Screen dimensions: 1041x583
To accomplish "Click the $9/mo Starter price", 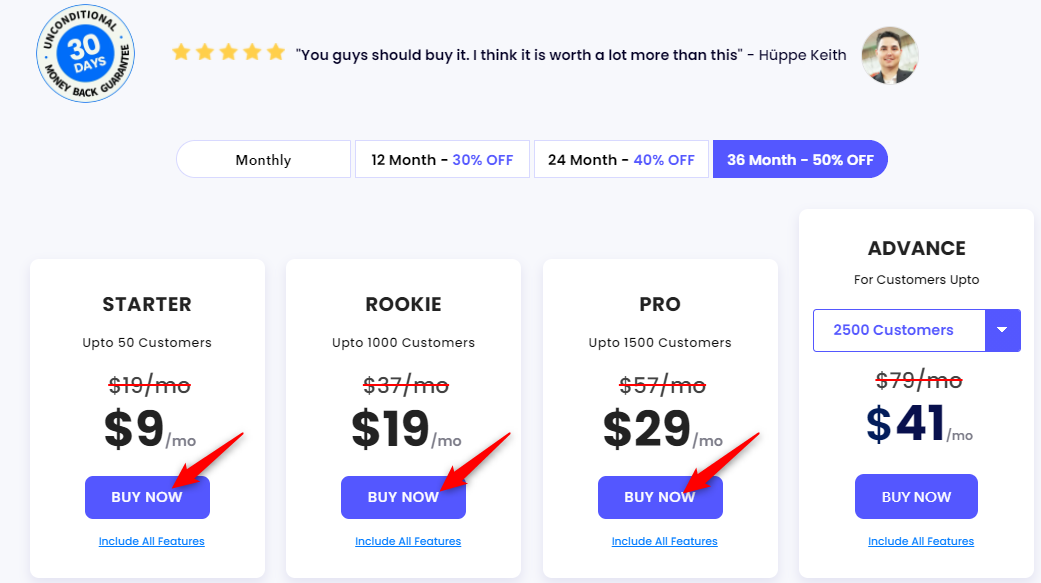I will point(150,429).
